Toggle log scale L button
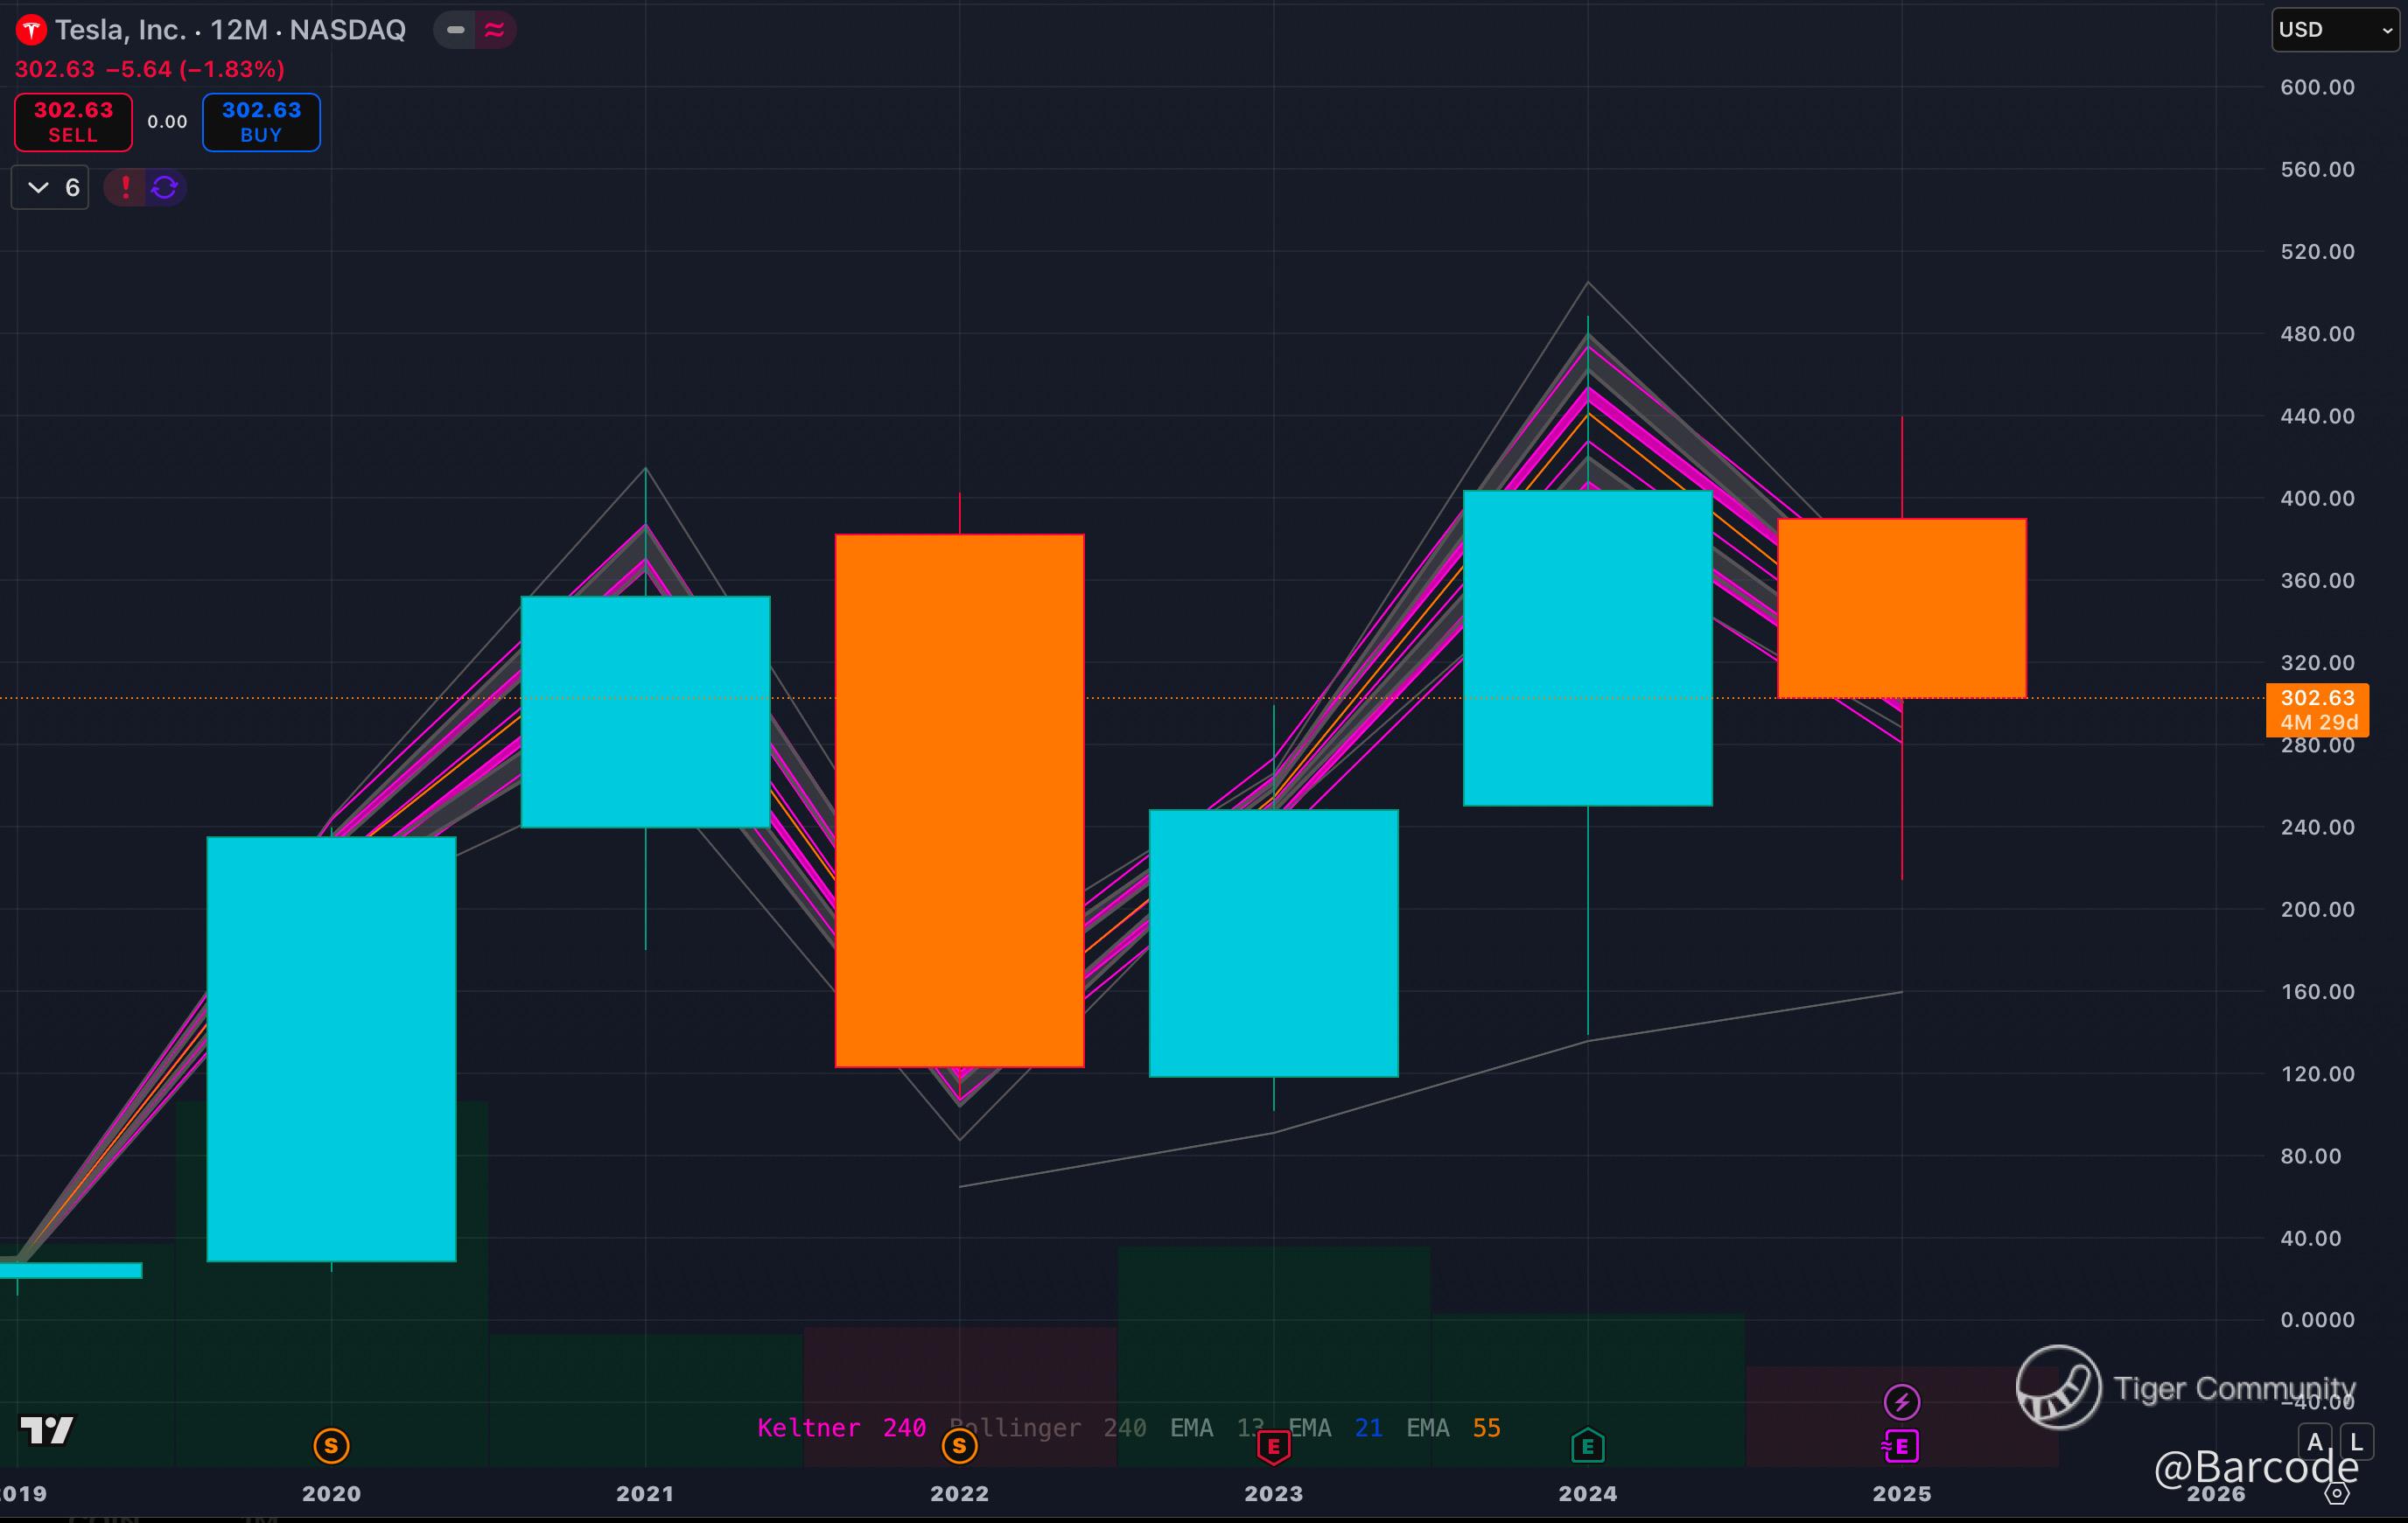This screenshot has height=1523, width=2408. pyautogui.click(x=2356, y=1442)
